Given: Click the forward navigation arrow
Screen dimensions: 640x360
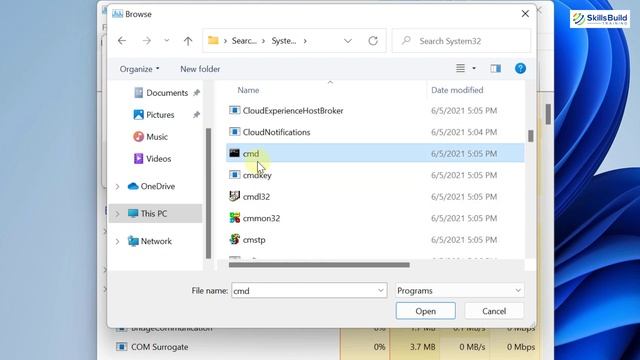Looking at the screenshot, I should coord(147,41).
